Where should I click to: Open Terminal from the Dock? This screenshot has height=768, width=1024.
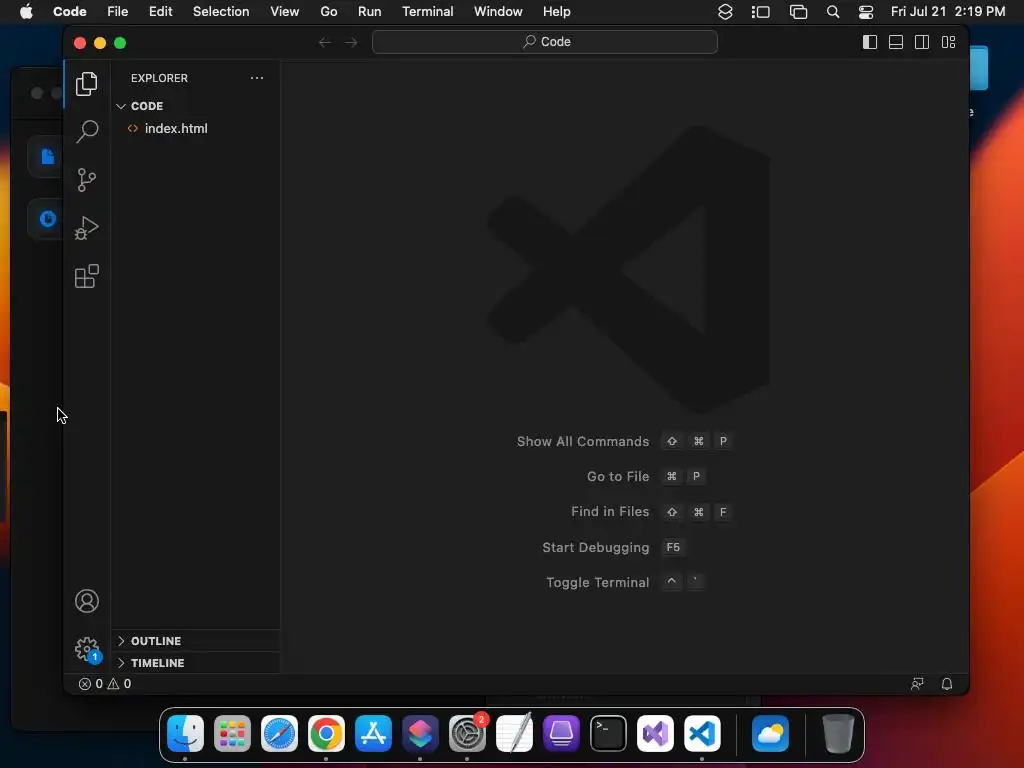pos(609,733)
